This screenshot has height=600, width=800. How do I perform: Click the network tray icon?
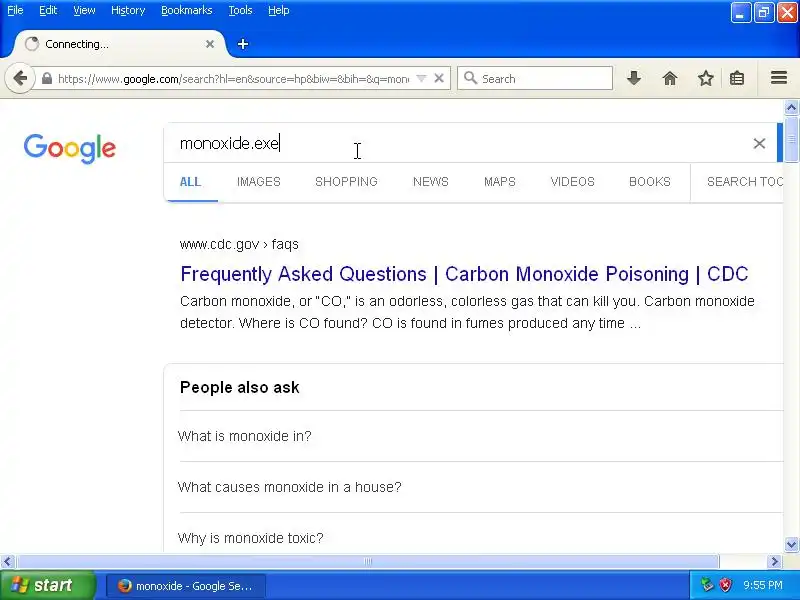pos(707,585)
